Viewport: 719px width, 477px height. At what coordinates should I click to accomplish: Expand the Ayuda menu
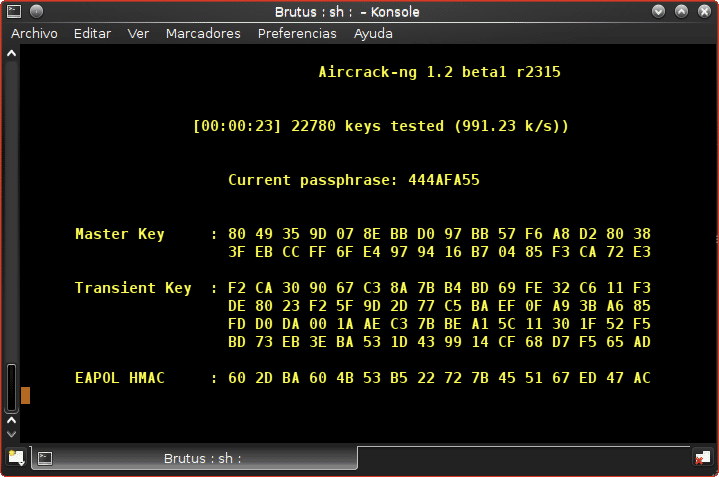click(373, 33)
